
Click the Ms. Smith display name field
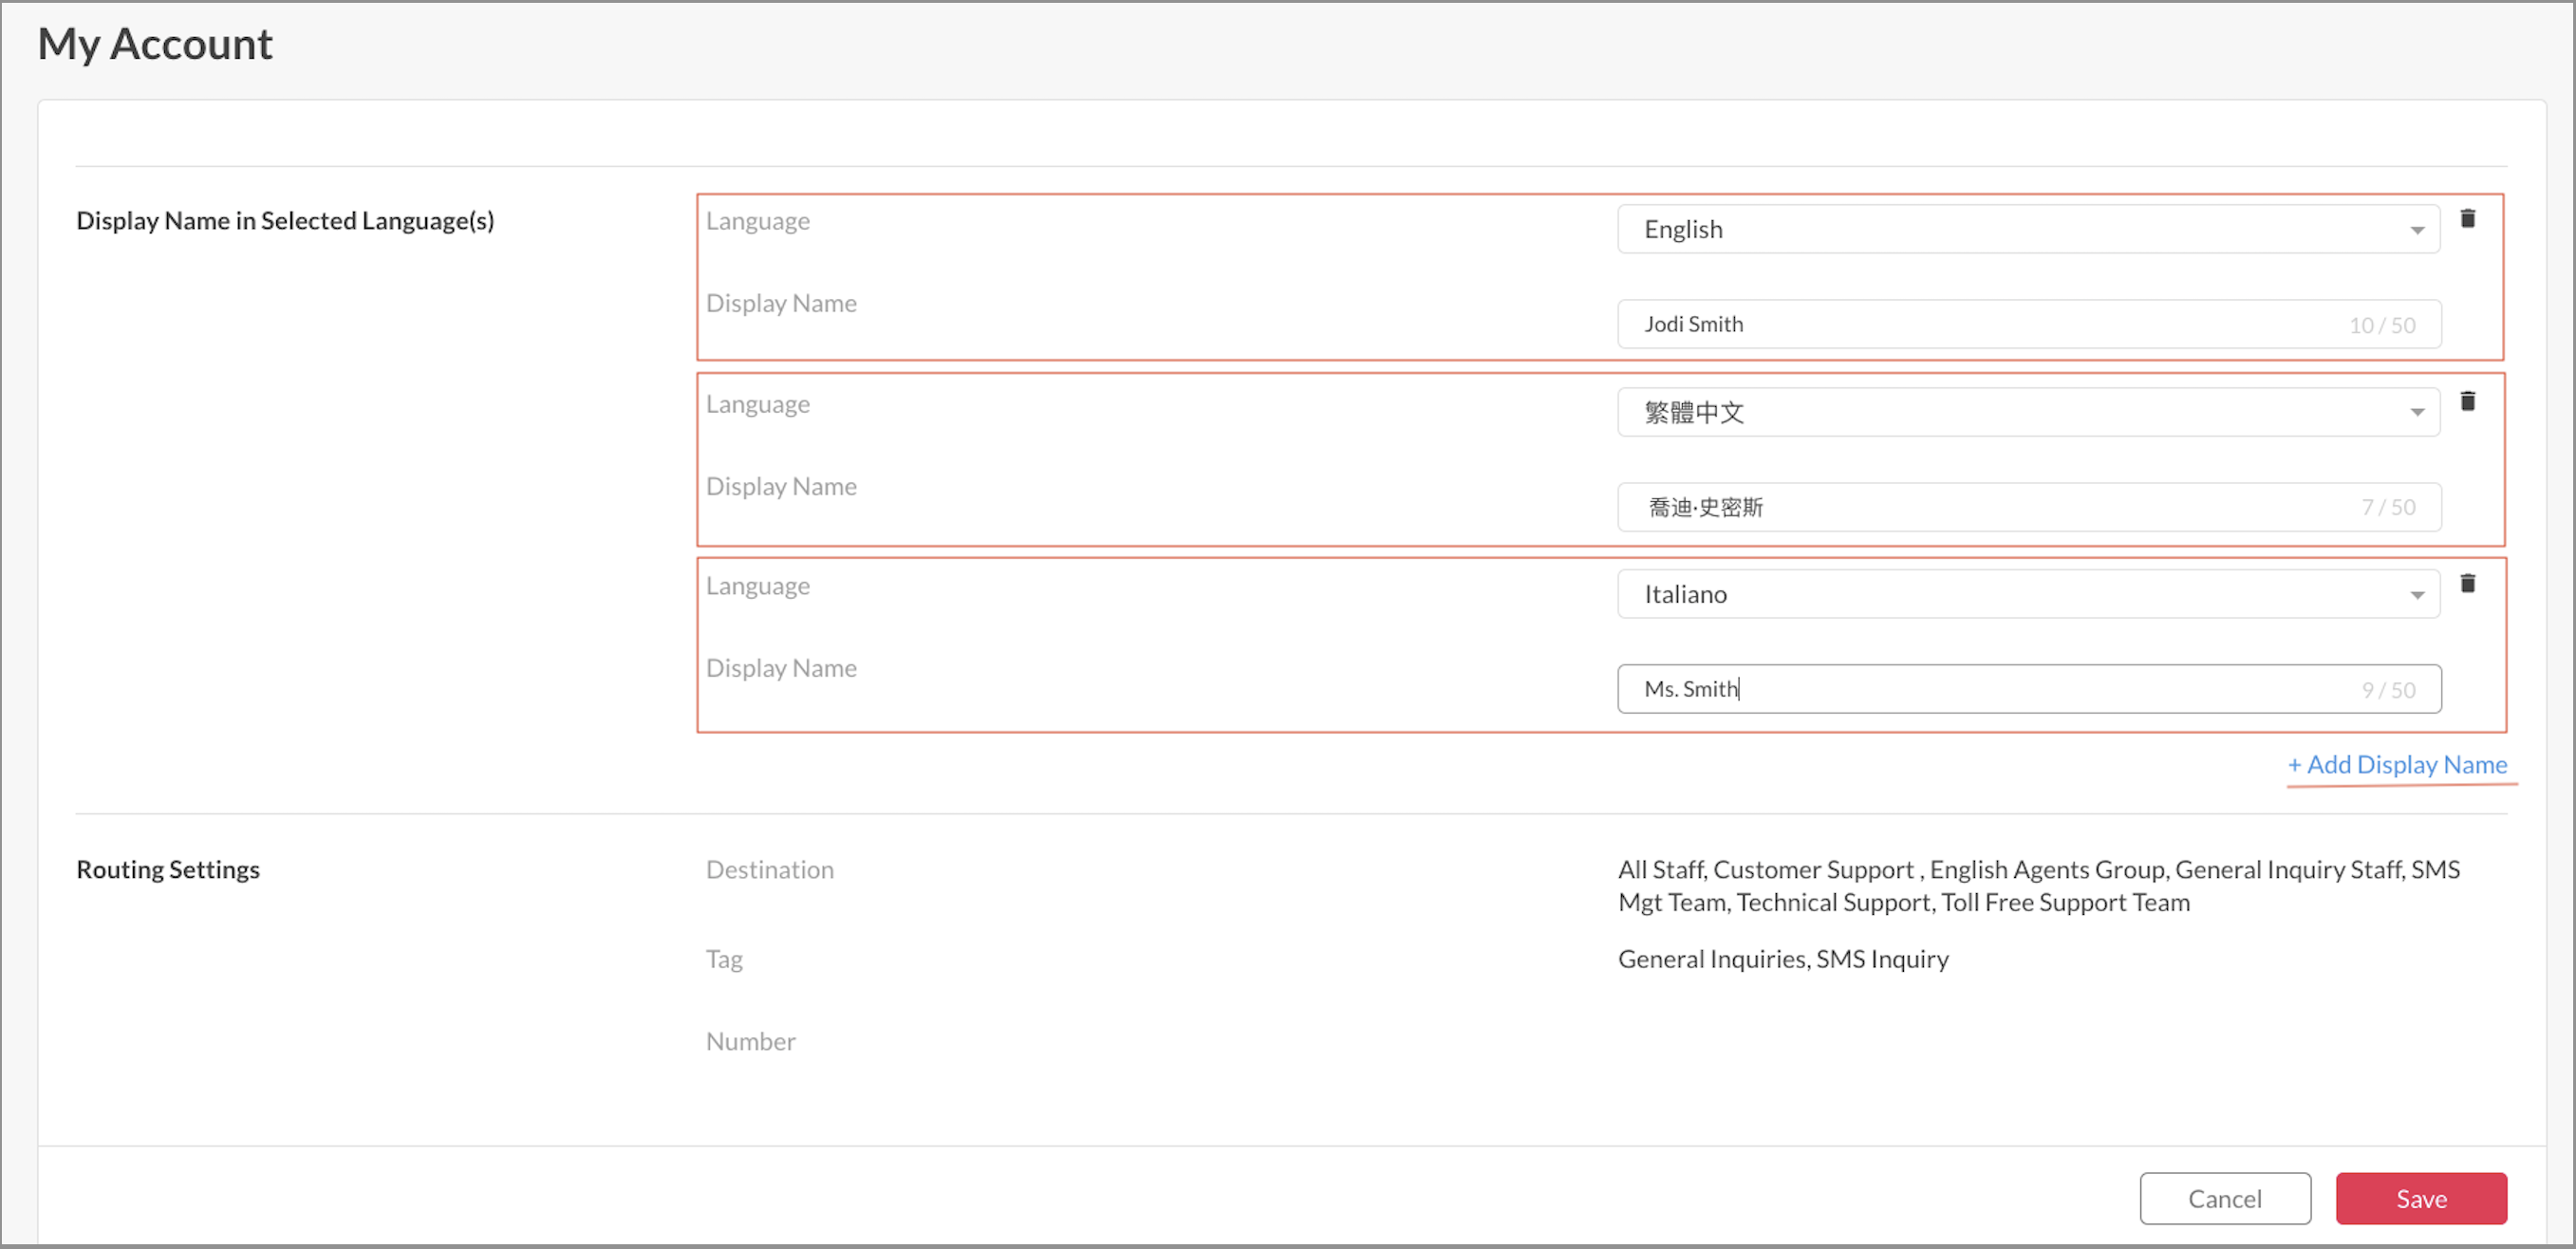(1990, 689)
